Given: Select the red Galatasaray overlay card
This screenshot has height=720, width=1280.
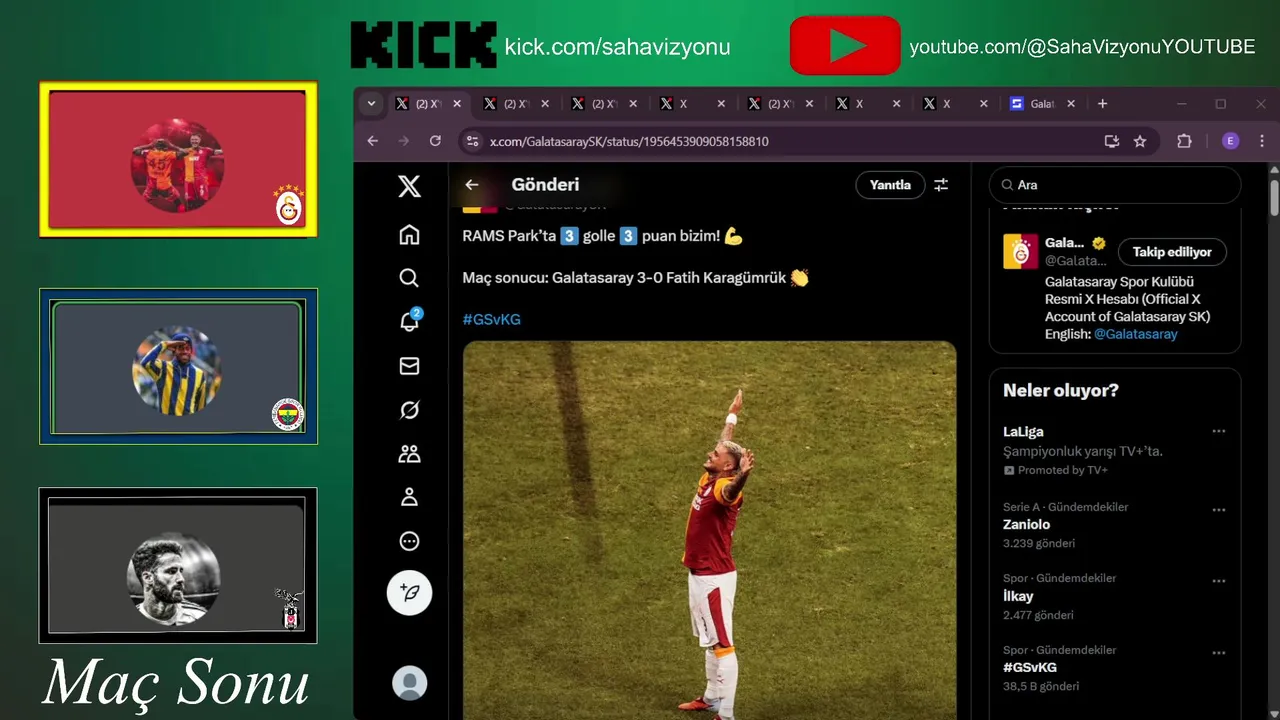Looking at the screenshot, I should point(178,159).
